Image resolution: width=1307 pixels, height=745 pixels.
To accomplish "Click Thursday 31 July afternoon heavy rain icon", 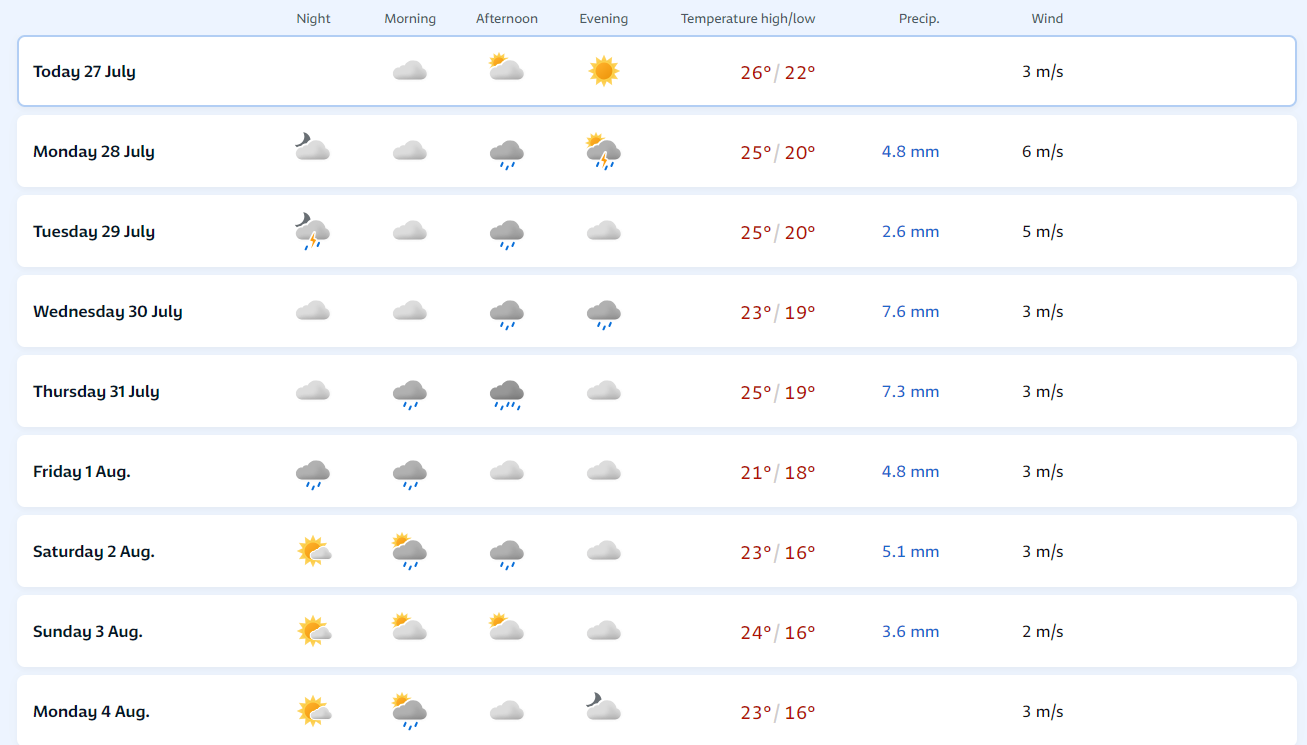I will coord(507,393).
